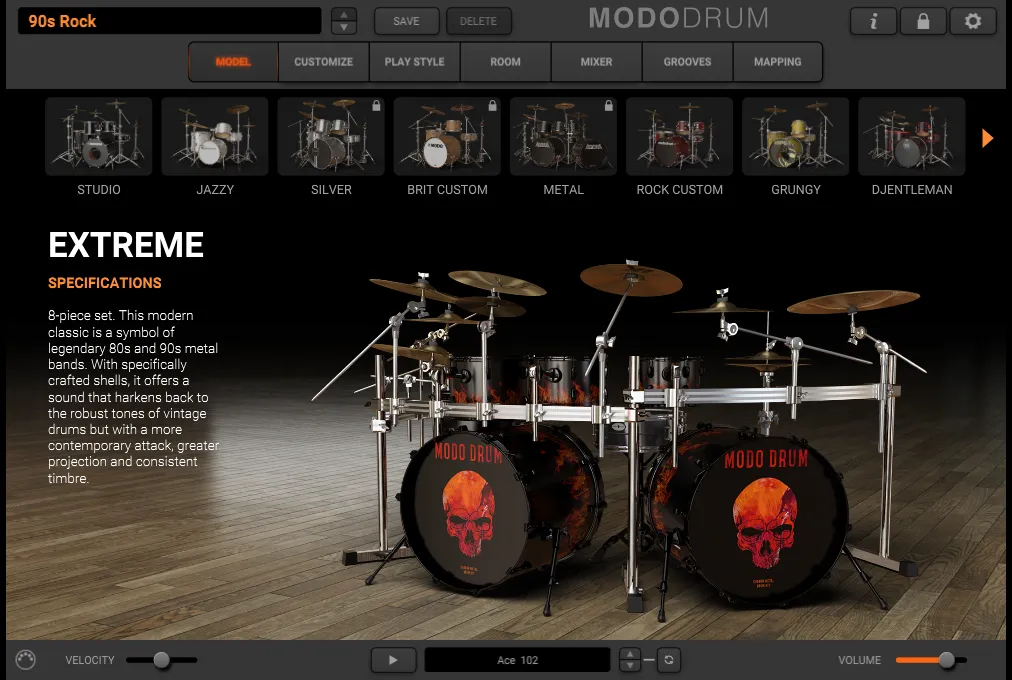Click the Volume slider knob
Viewport: 1012px width, 680px height.
coord(946,660)
